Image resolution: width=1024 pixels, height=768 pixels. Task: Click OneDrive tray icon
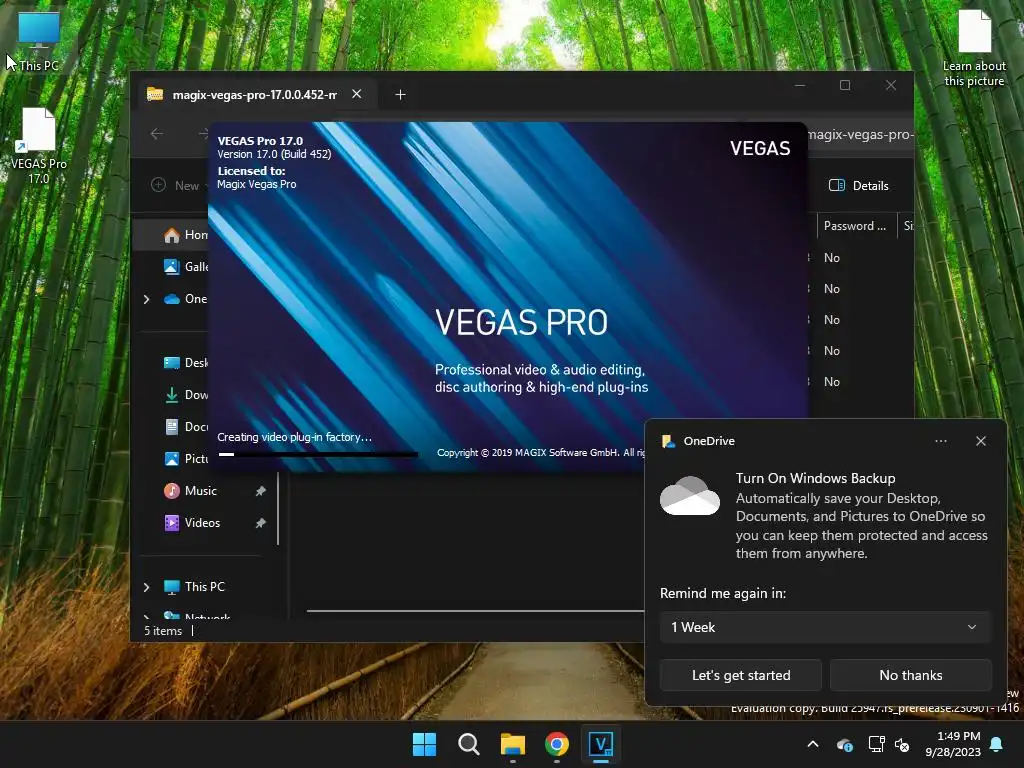pyautogui.click(x=844, y=744)
